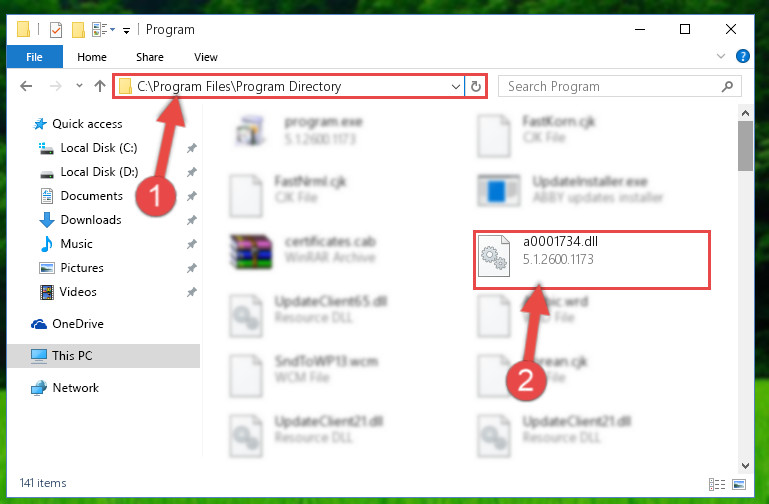Image resolution: width=769 pixels, height=504 pixels.
Task: Click the vertical scrollbar thumb
Action: click(745, 146)
